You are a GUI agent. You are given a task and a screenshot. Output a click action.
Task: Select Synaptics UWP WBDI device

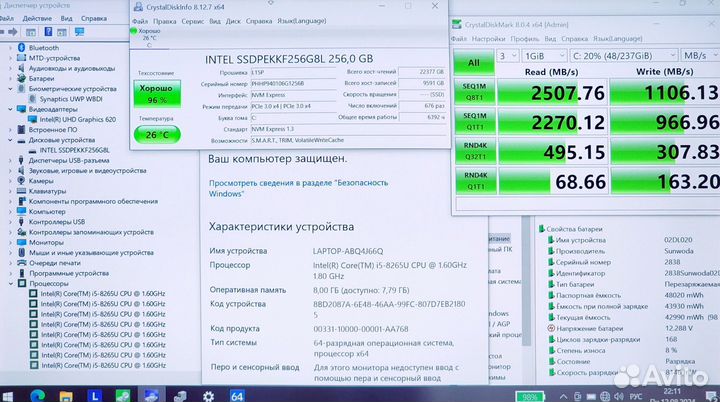[71, 99]
